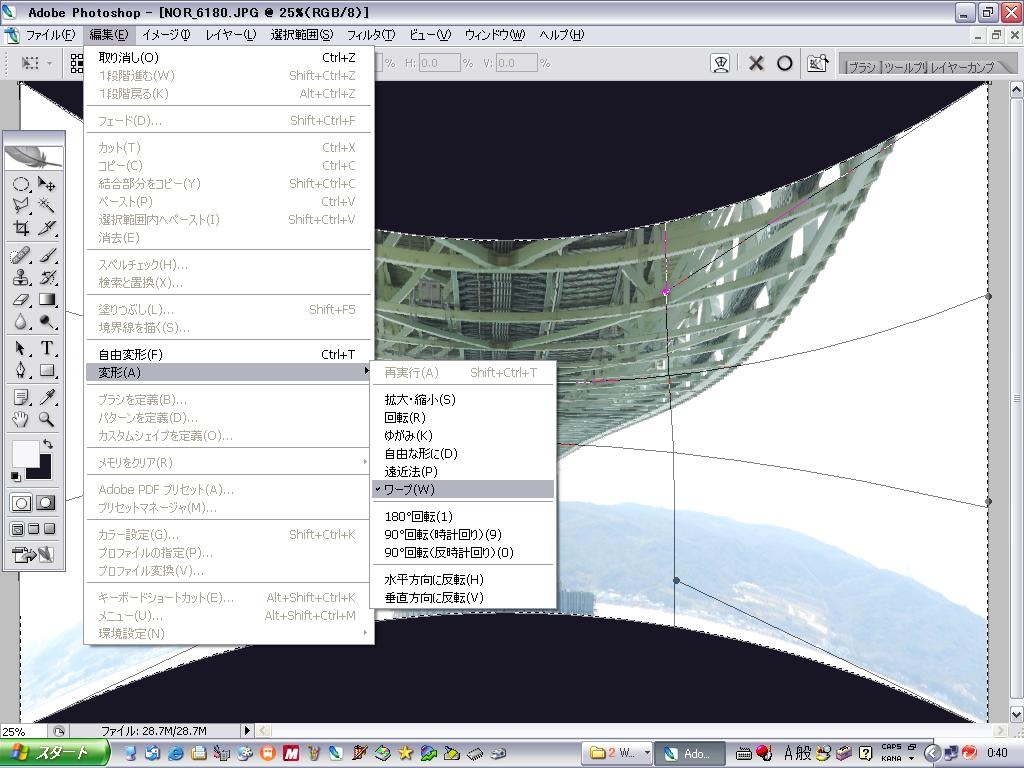Commit the transform with the circle button
This screenshot has width=1024, height=768.
pos(785,63)
